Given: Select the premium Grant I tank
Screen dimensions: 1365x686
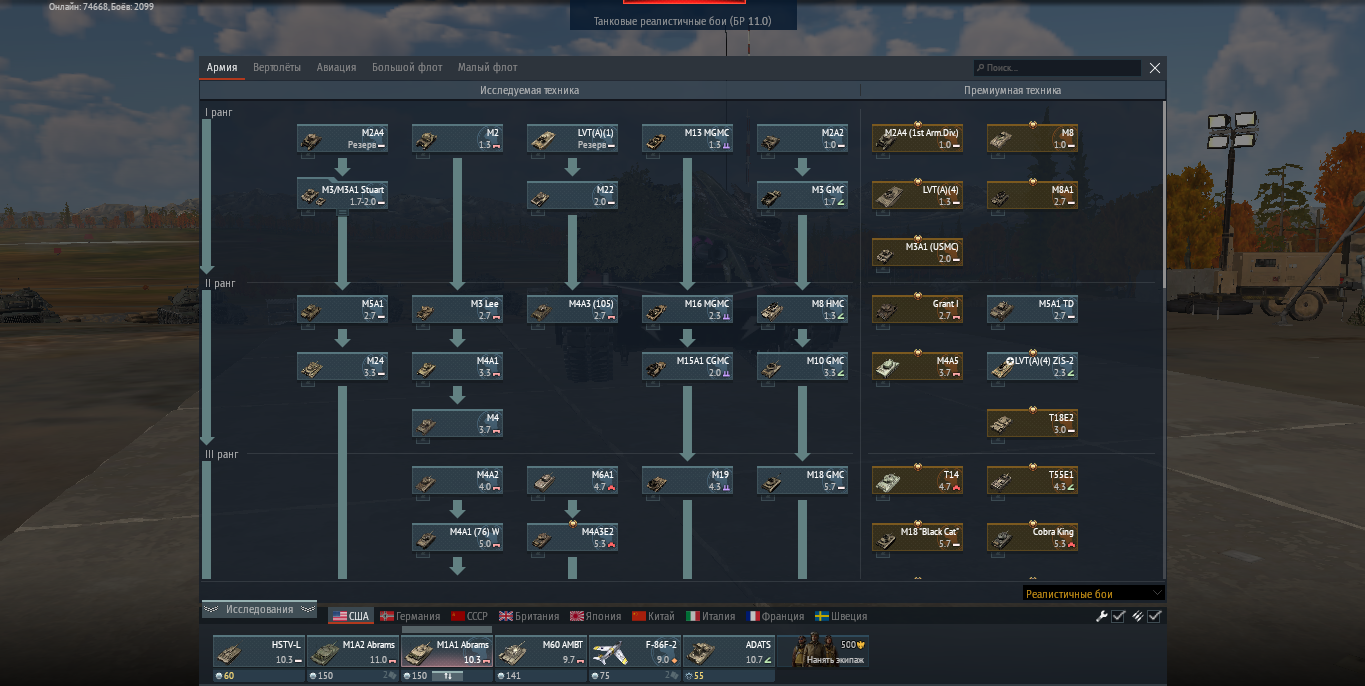Looking at the screenshot, I should pyautogui.click(x=917, y=309).
